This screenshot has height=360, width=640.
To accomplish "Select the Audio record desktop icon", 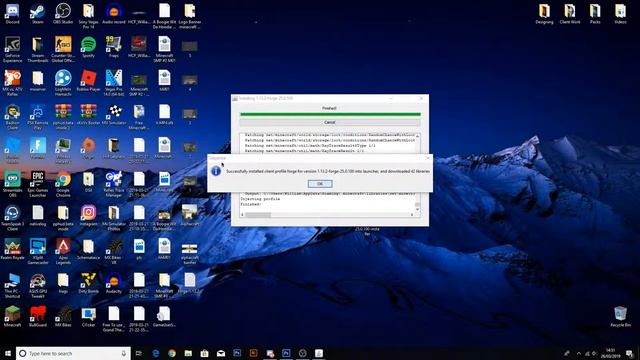I will click(113, 14).
